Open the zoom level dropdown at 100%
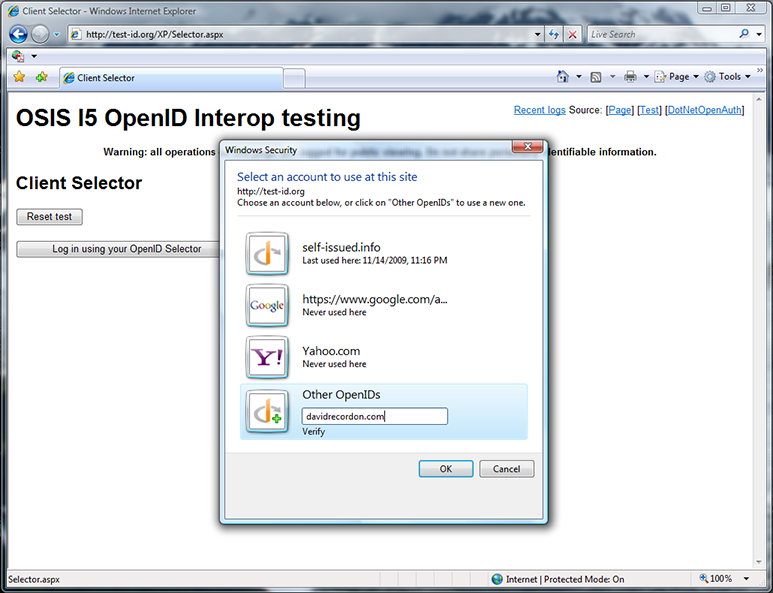 pyautogui.click(x=733, y=579)
